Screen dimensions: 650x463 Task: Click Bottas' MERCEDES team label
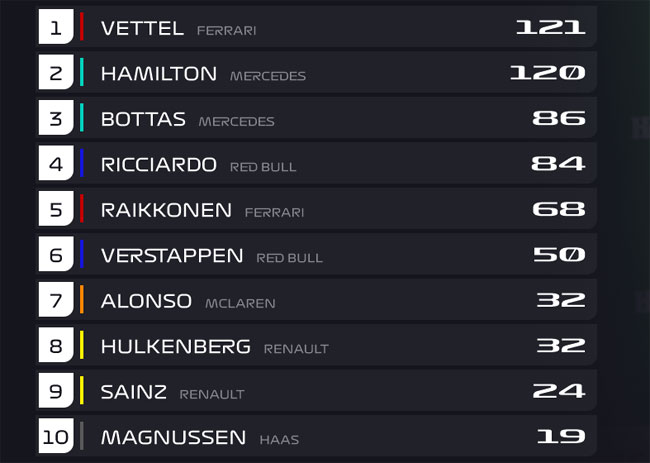coord(237,121)
